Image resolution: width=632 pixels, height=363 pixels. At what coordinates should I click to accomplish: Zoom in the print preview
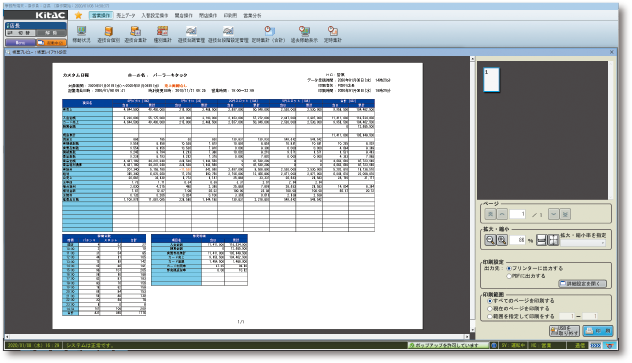pyautogui.click(x=502, y=240)
